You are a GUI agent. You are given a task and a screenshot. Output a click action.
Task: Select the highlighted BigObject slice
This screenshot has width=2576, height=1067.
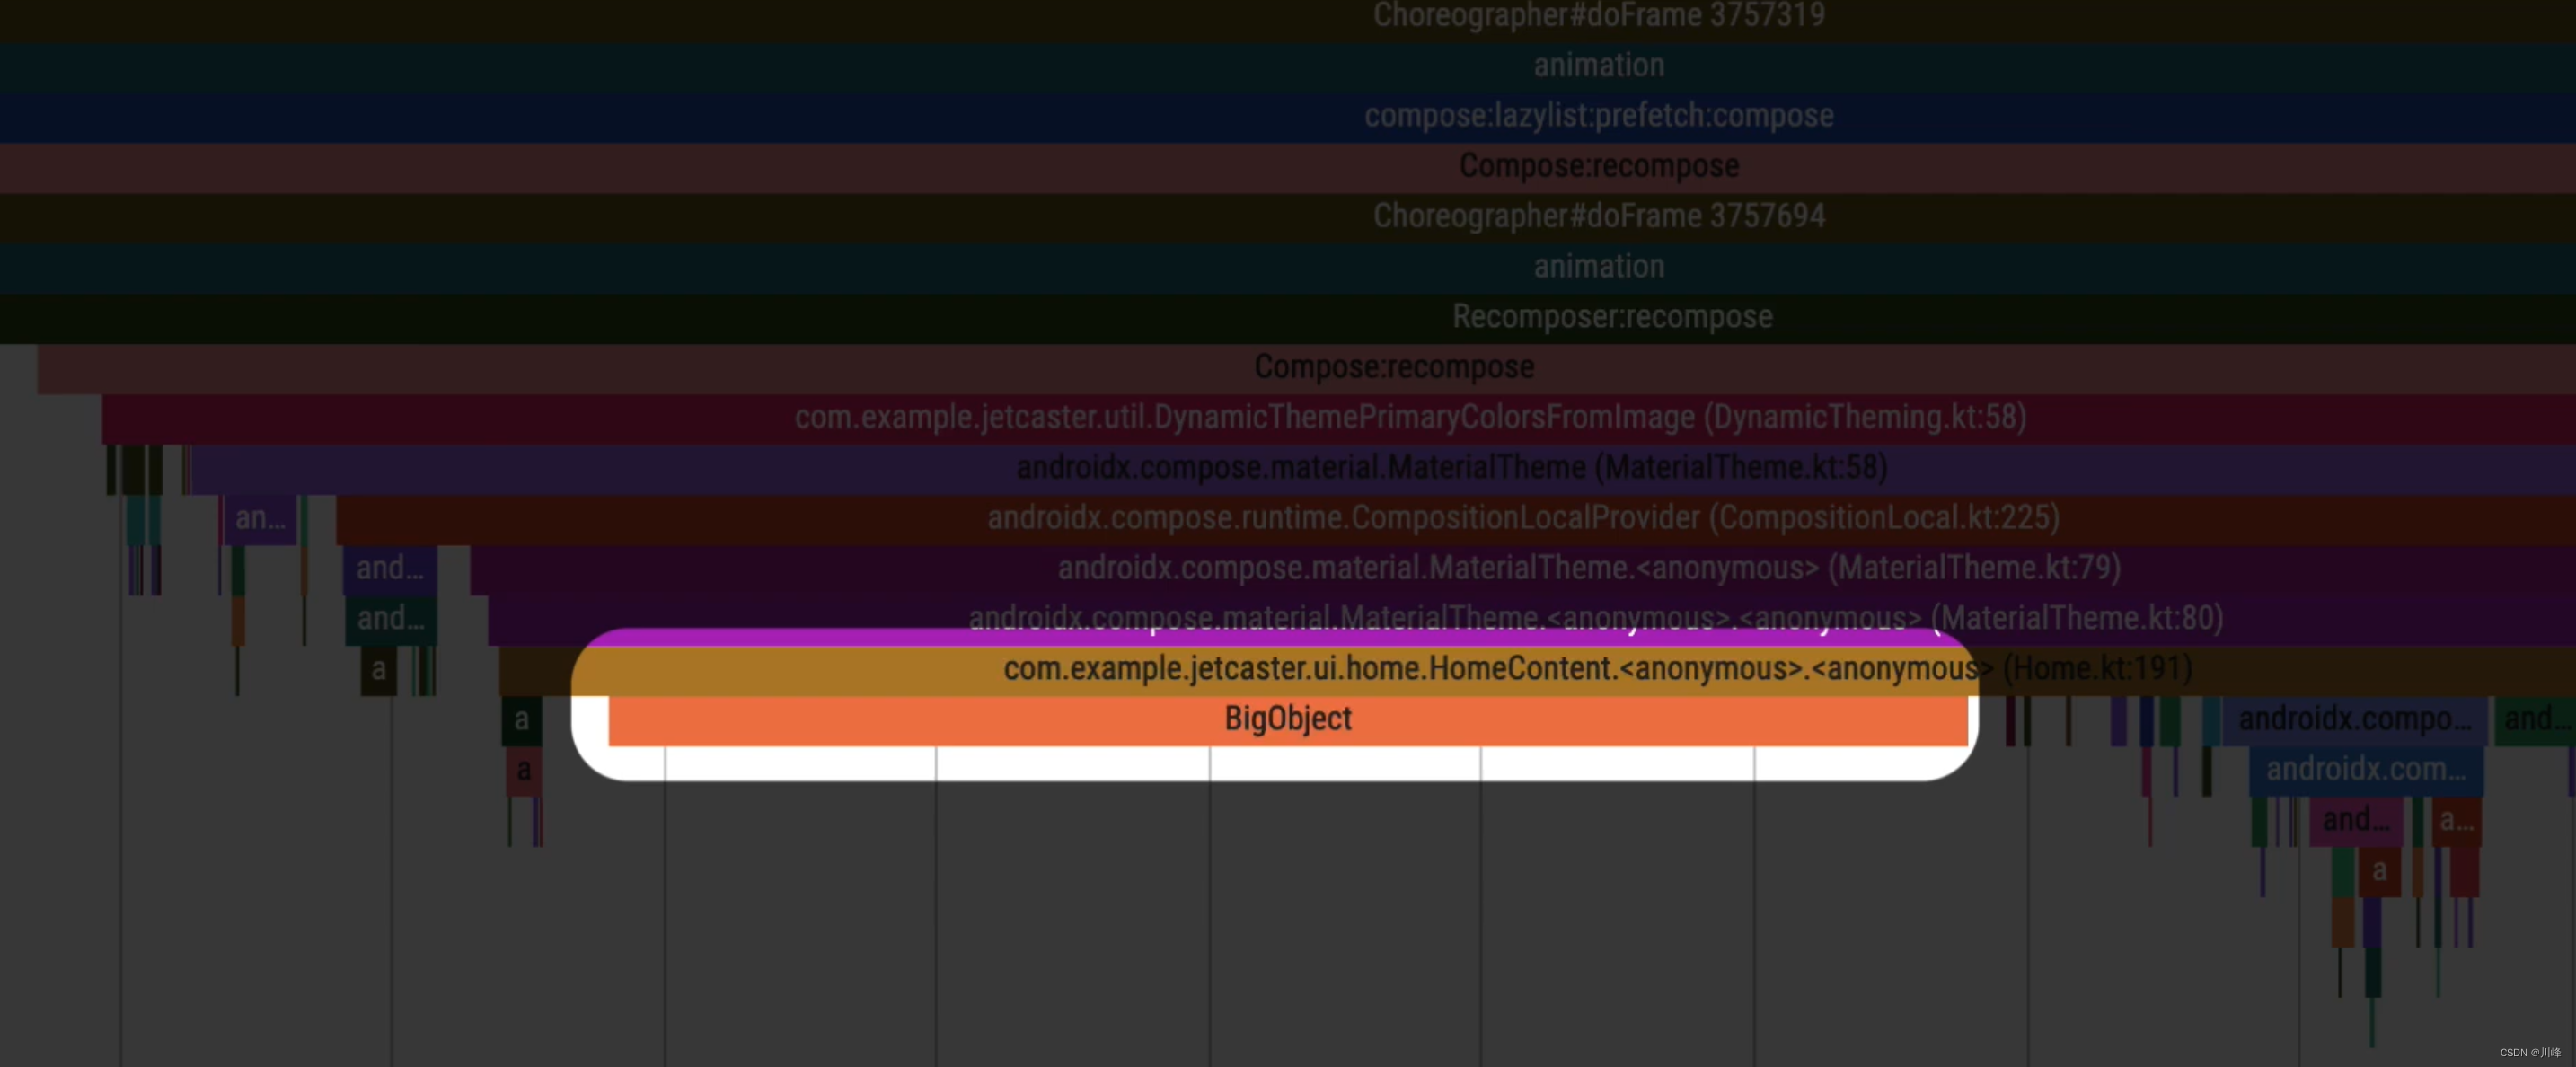pyautogui.click(x=1288, y=719)
